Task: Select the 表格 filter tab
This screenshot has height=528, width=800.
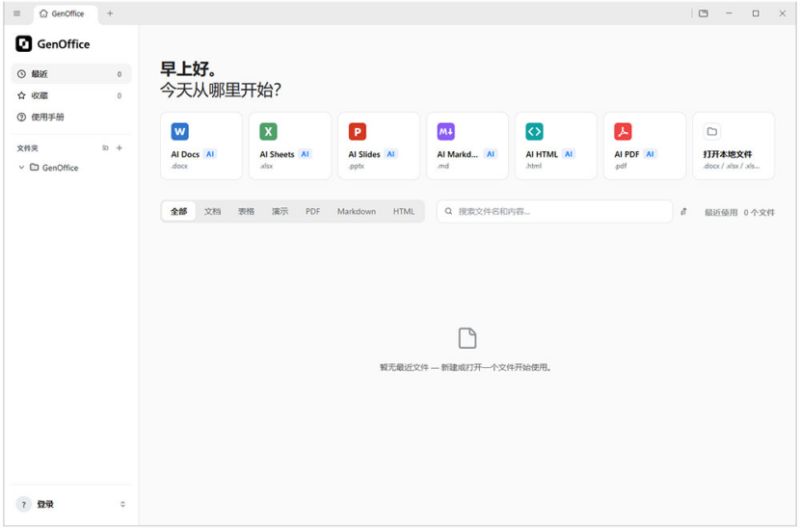Action: point(246,211)
